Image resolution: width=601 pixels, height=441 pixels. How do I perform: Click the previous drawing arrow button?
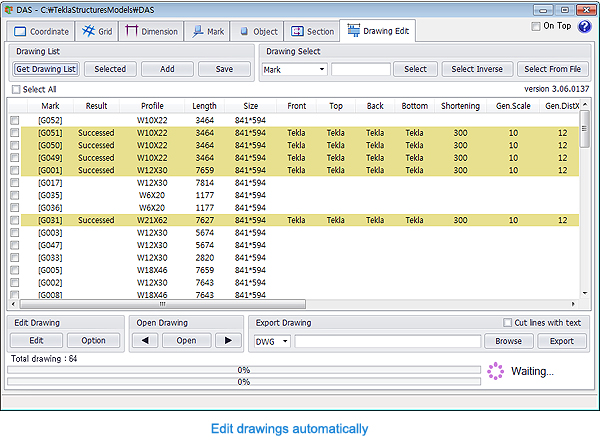coord(145,340)
